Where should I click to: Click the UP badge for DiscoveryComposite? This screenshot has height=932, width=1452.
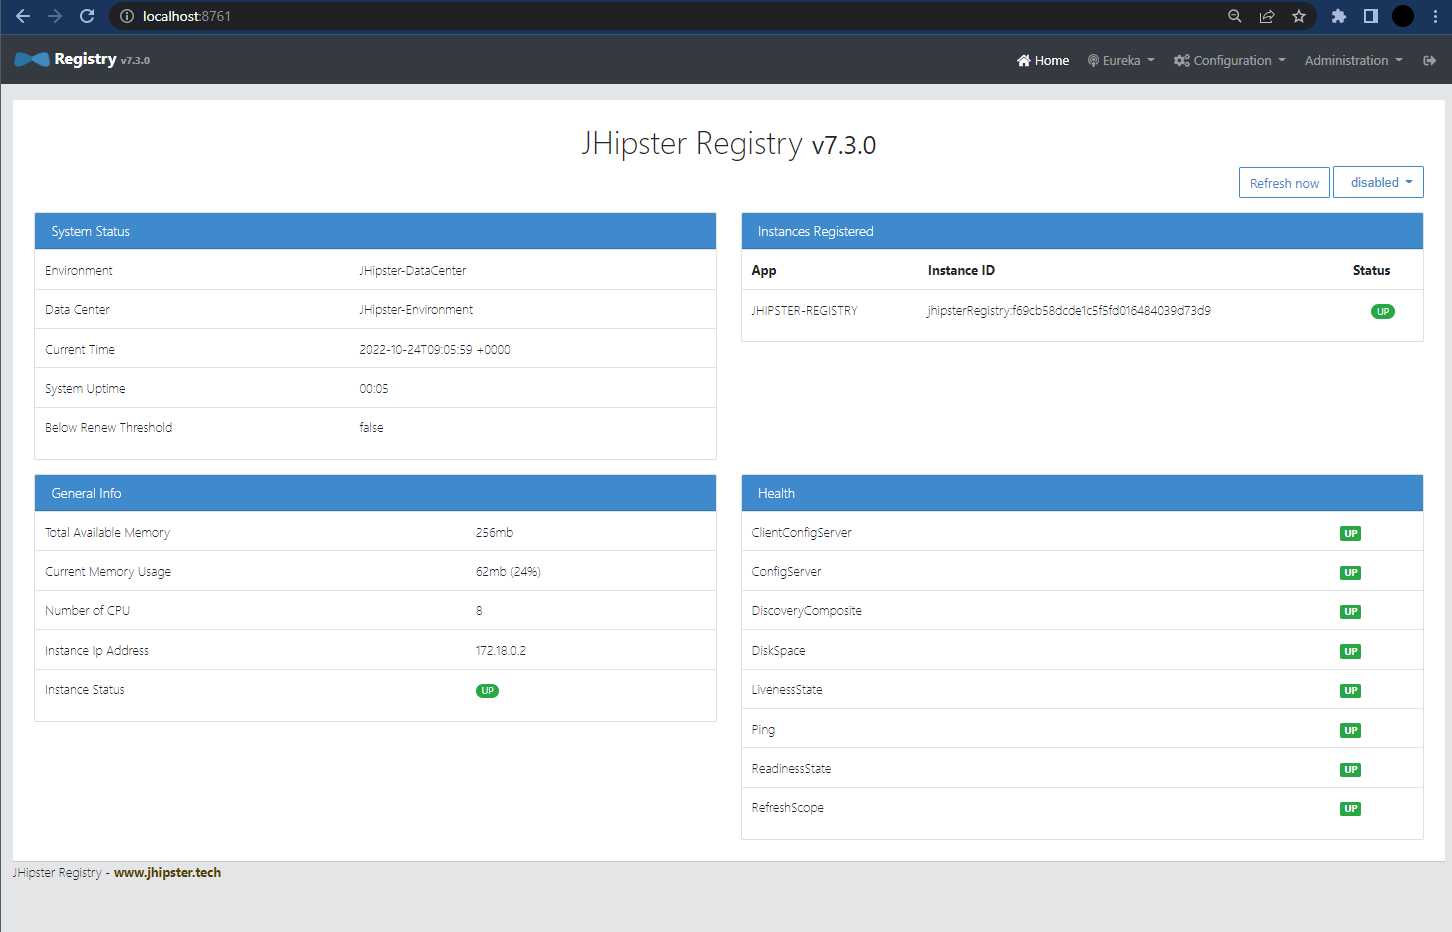pos(1350,612)
